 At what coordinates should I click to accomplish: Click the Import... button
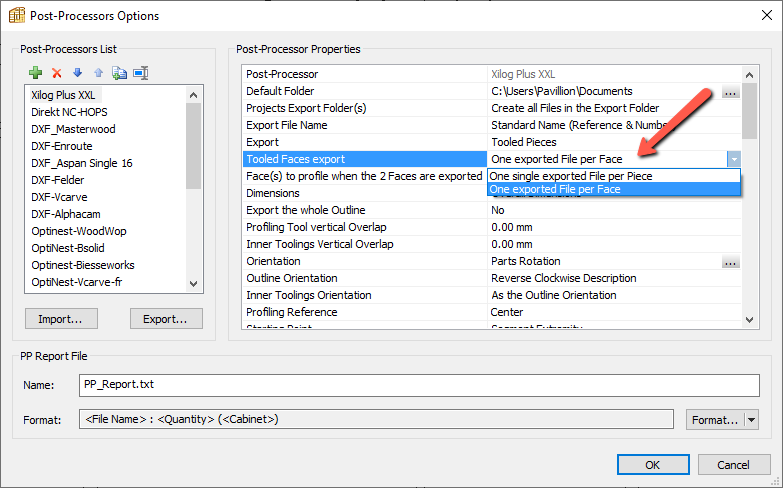point(61,319)
